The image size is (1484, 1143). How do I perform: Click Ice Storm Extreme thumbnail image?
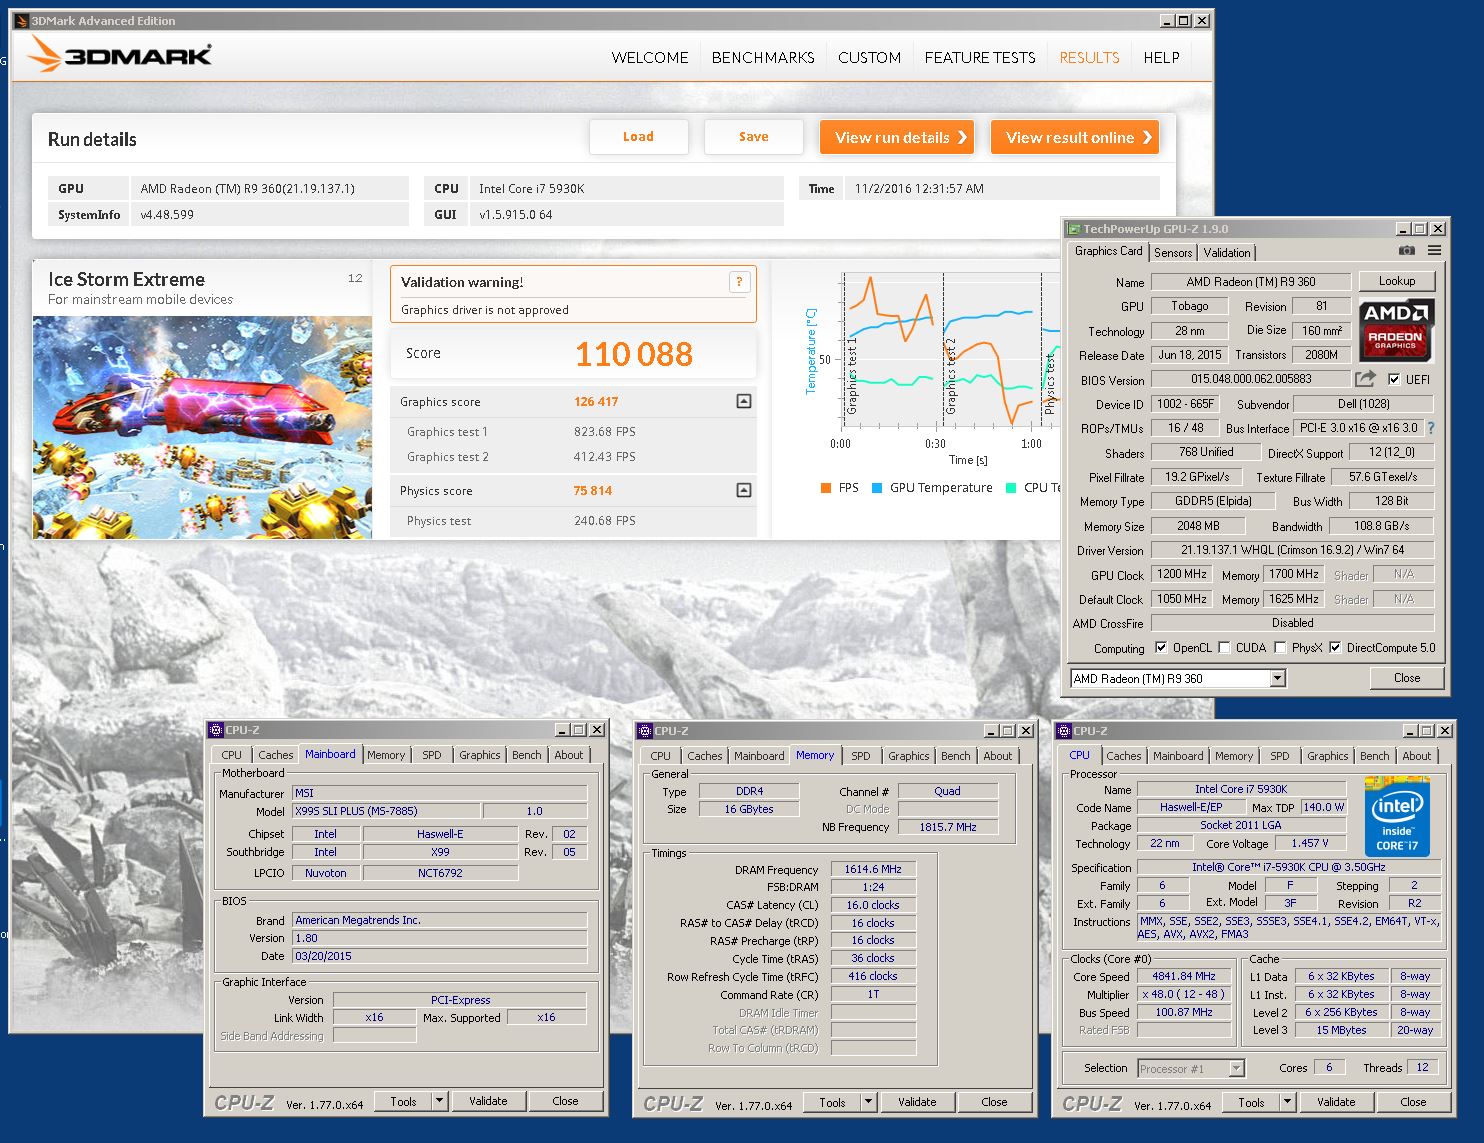(x=202, y=427)
